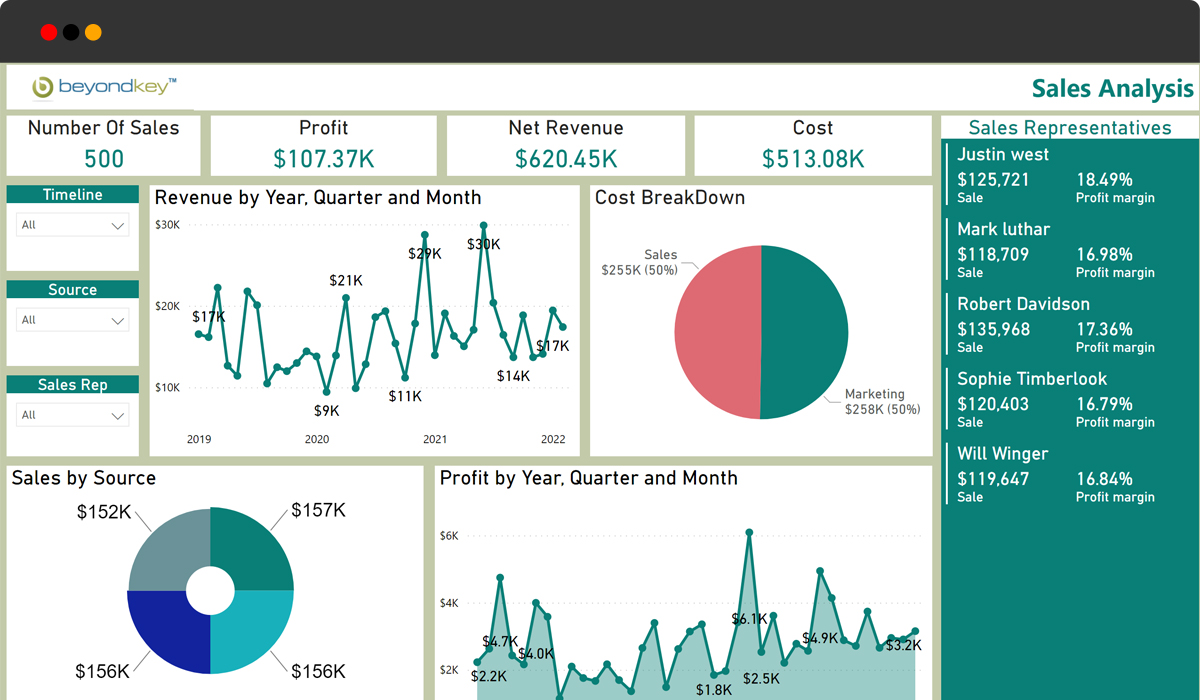The width and height of the screenshot is (1200, 700).
Task: Click the Sales Analysis report title
Action: pyautogui.click(x=1111, y=89)
